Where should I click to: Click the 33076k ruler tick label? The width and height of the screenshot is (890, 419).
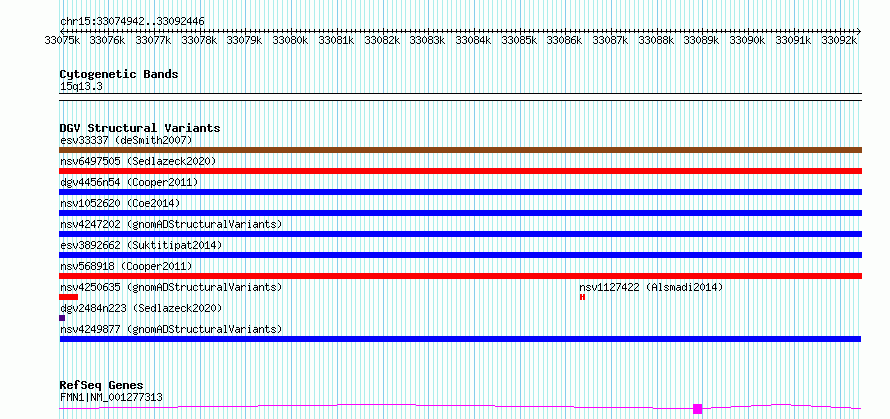pos(108,40)
